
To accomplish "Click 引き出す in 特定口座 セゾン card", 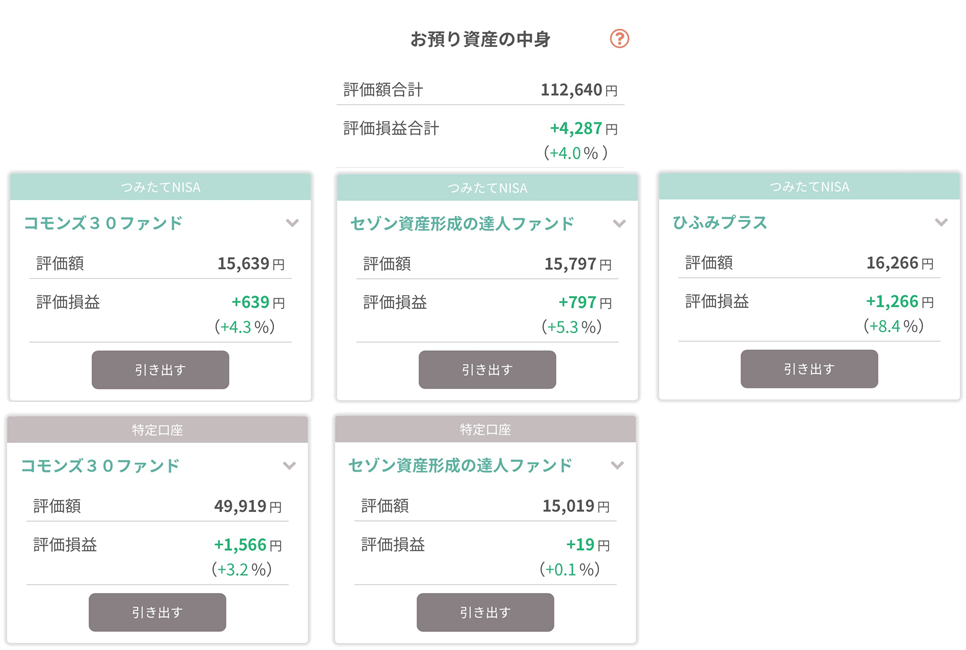I will click(485, 612).
